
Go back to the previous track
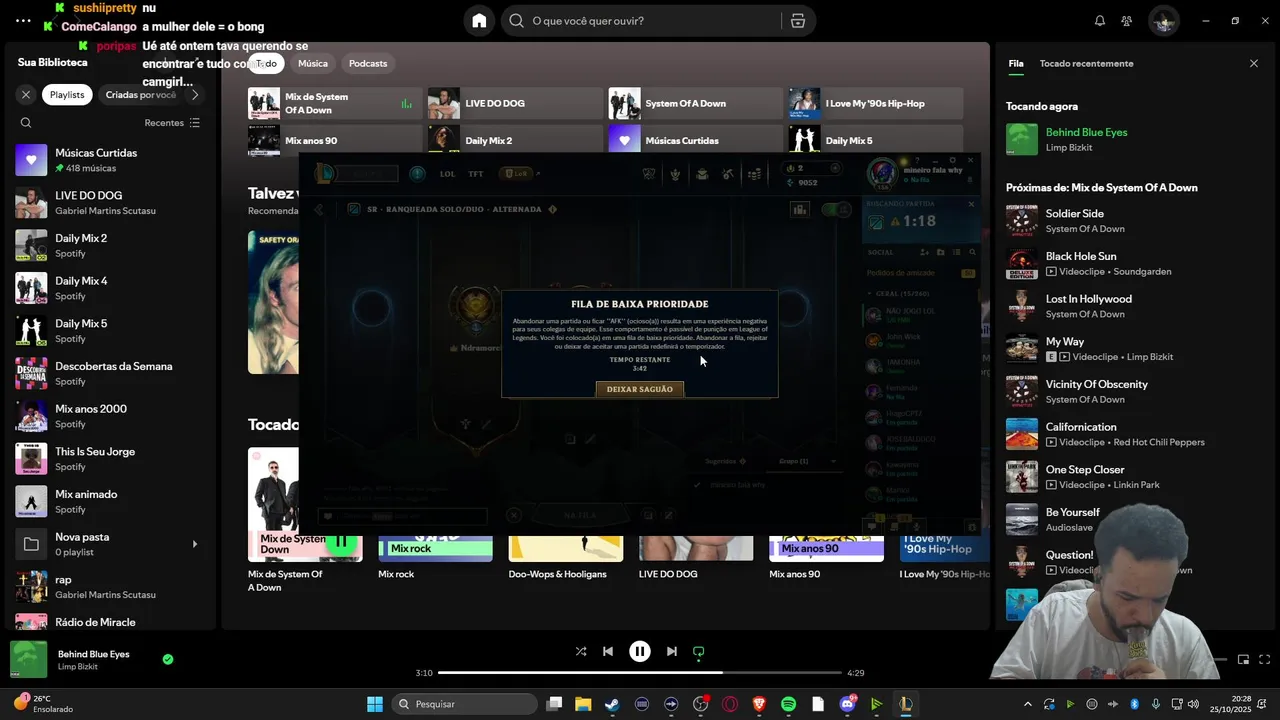click(608, 651)
